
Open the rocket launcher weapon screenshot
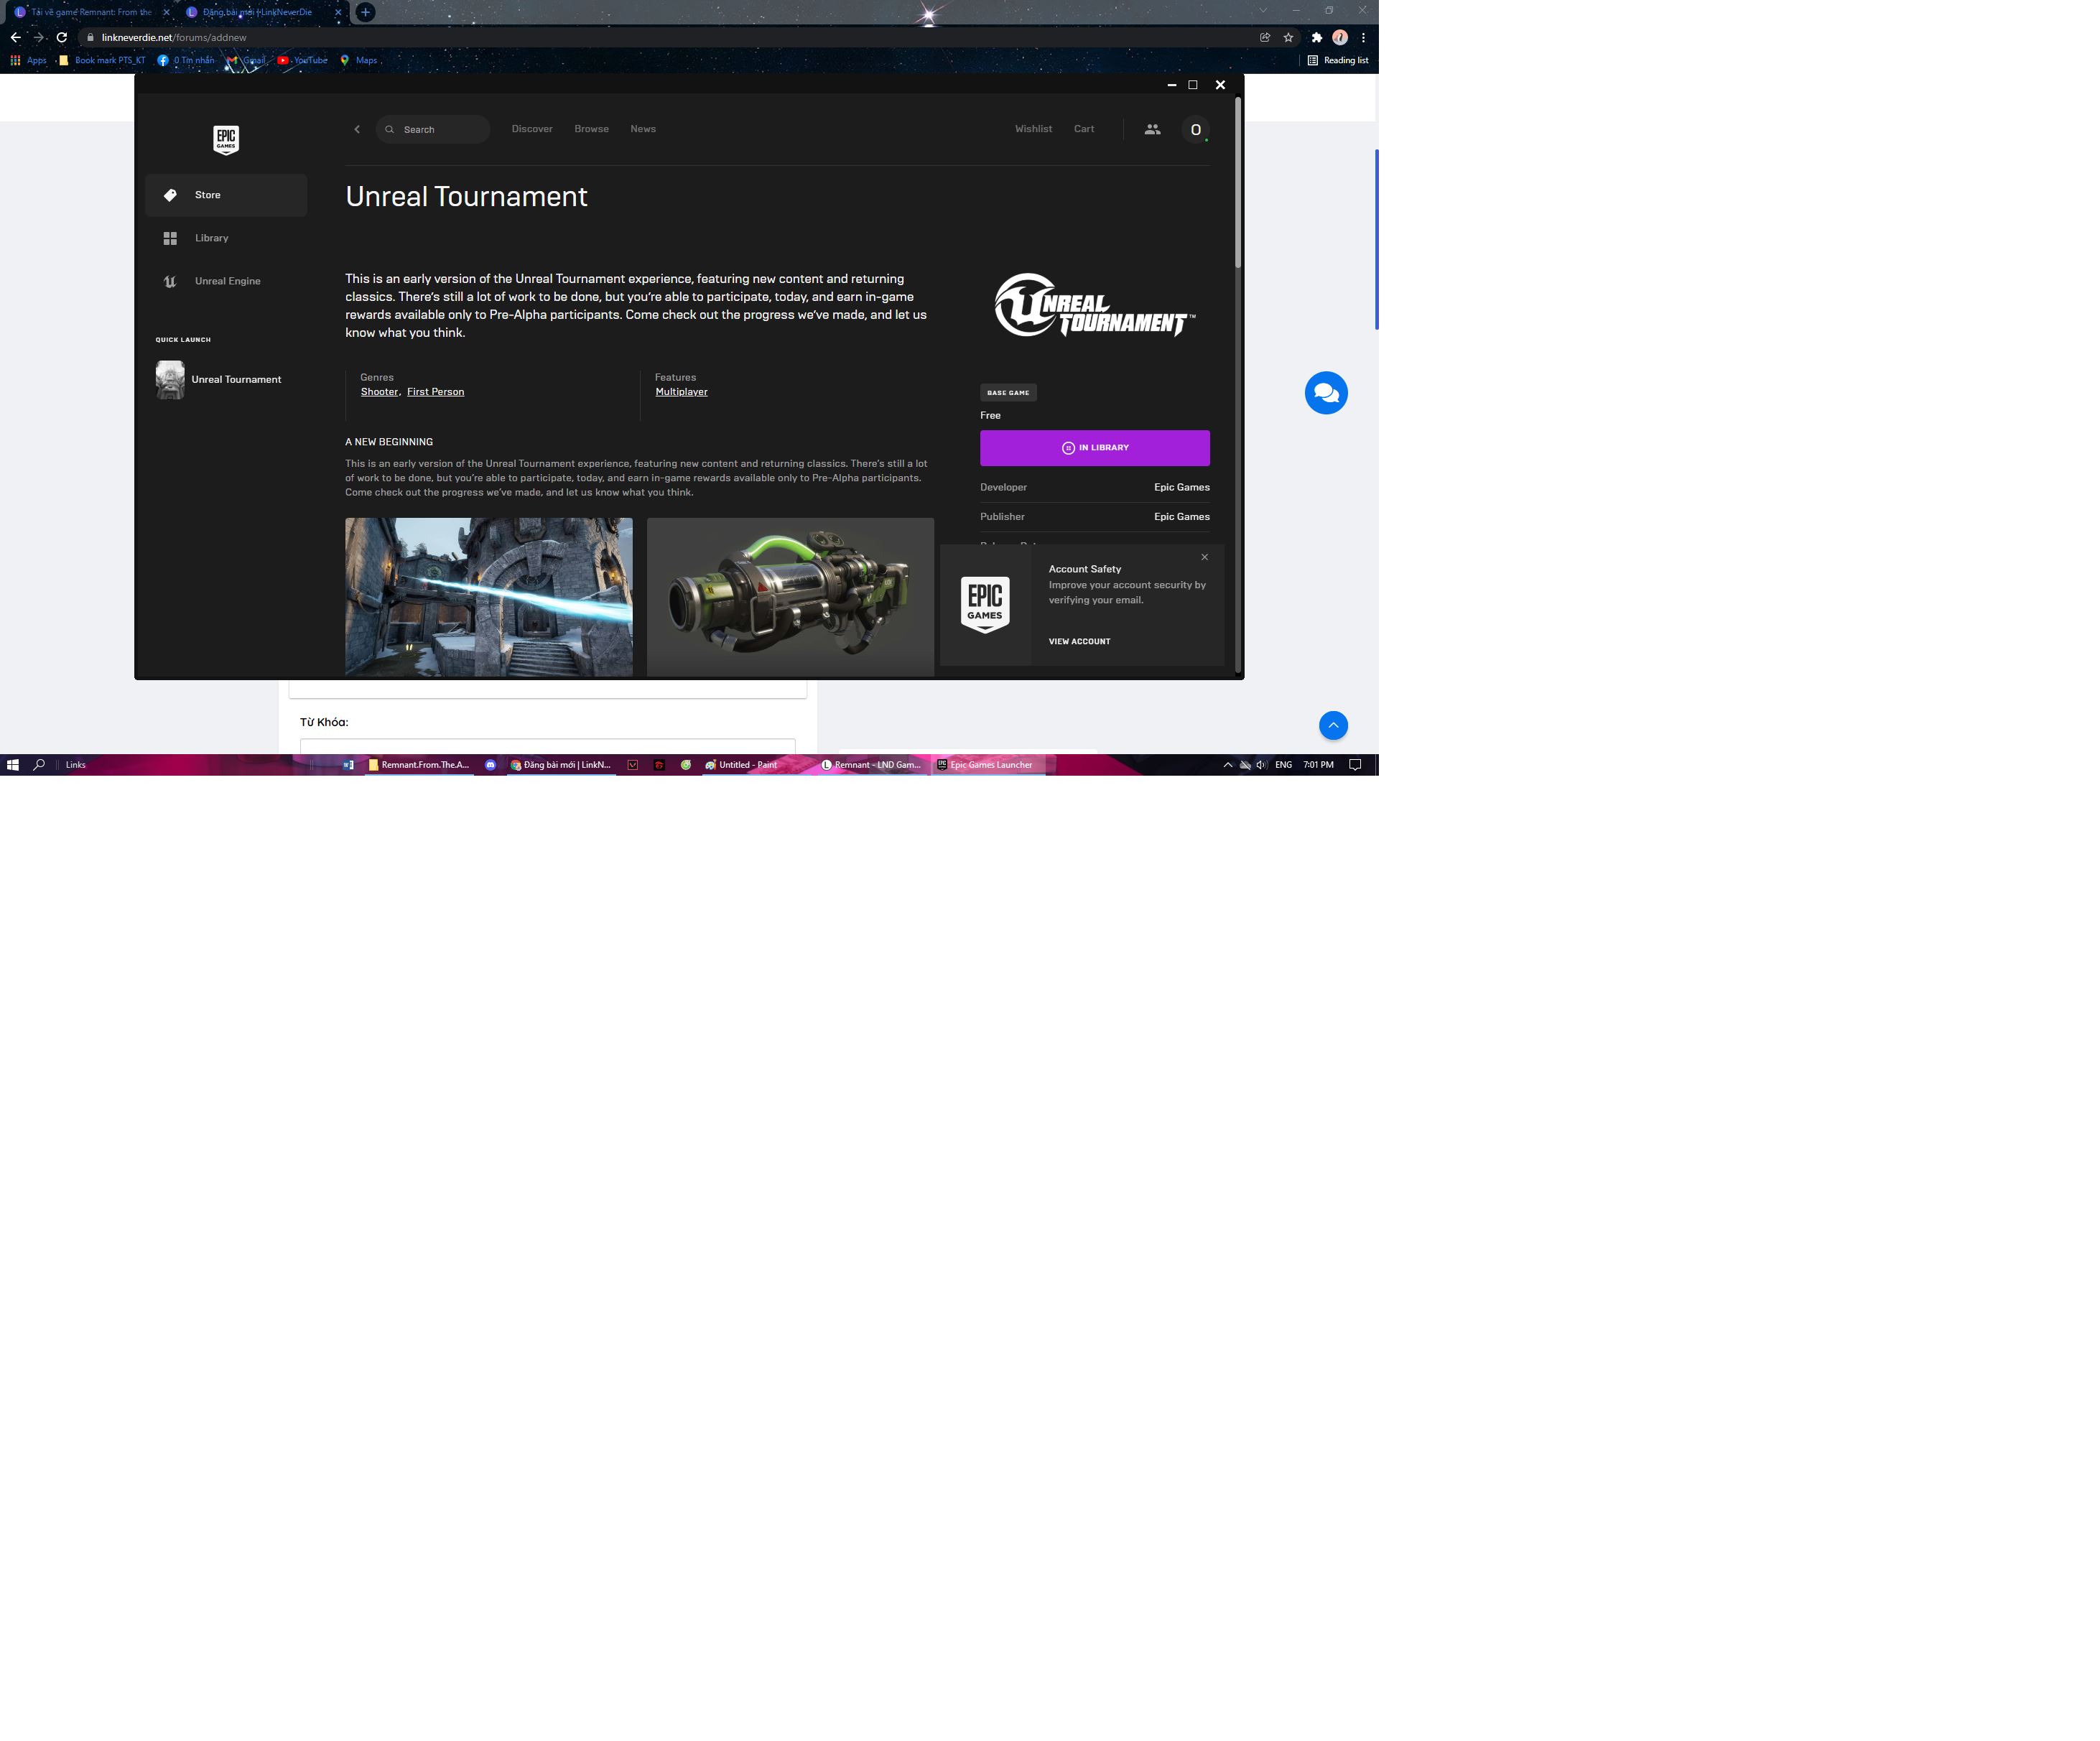790,597
